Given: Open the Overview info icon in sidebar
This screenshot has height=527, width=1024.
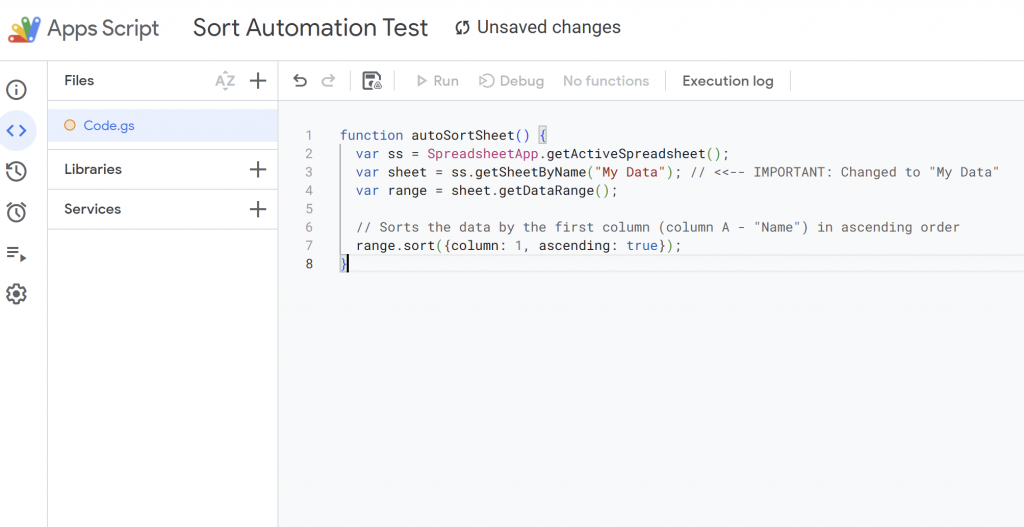Looking at the screenshot, I should click(x=16, y=90).
